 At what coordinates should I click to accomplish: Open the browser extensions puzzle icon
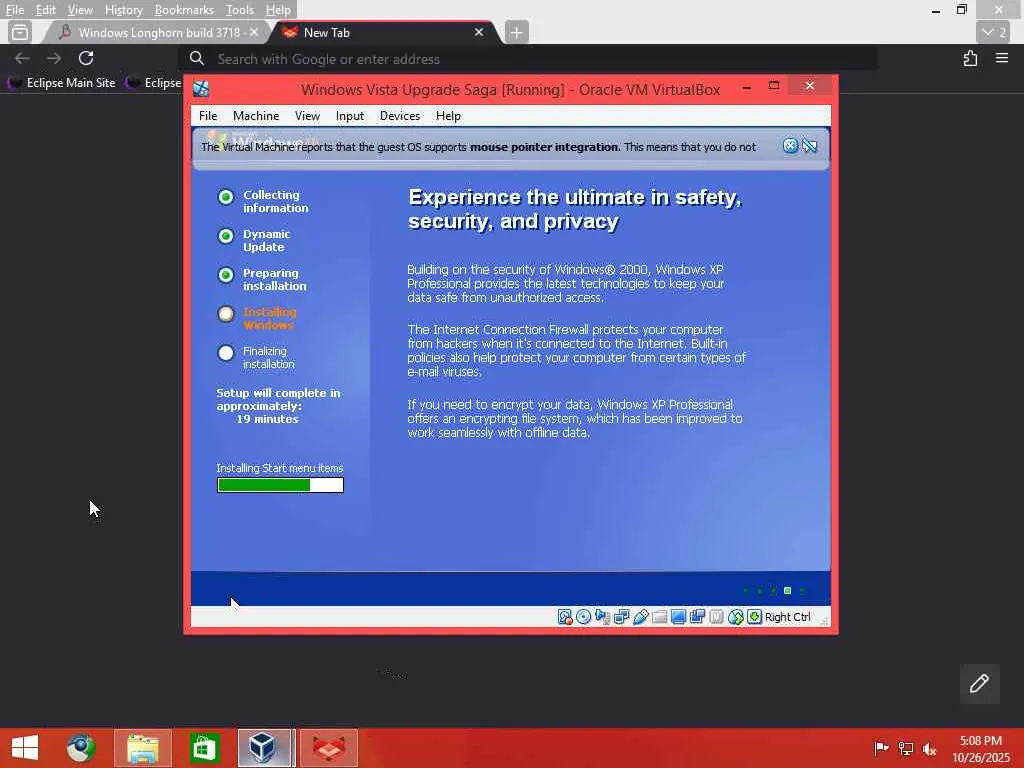pyautogui.click(x=970, y=58)
